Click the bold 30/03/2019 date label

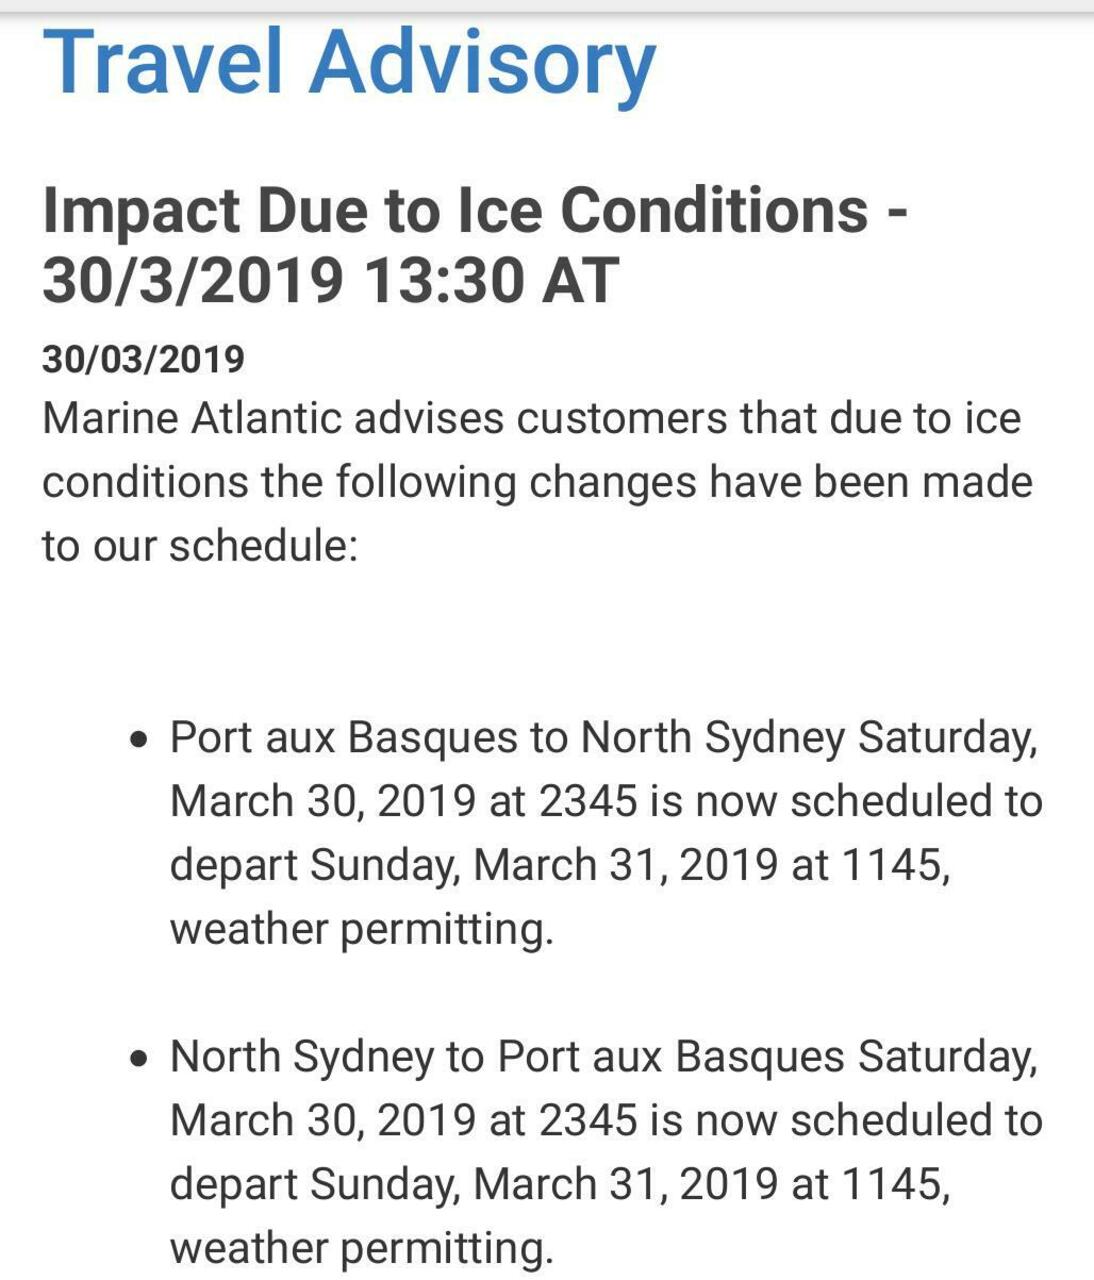(x=143, y=358)
